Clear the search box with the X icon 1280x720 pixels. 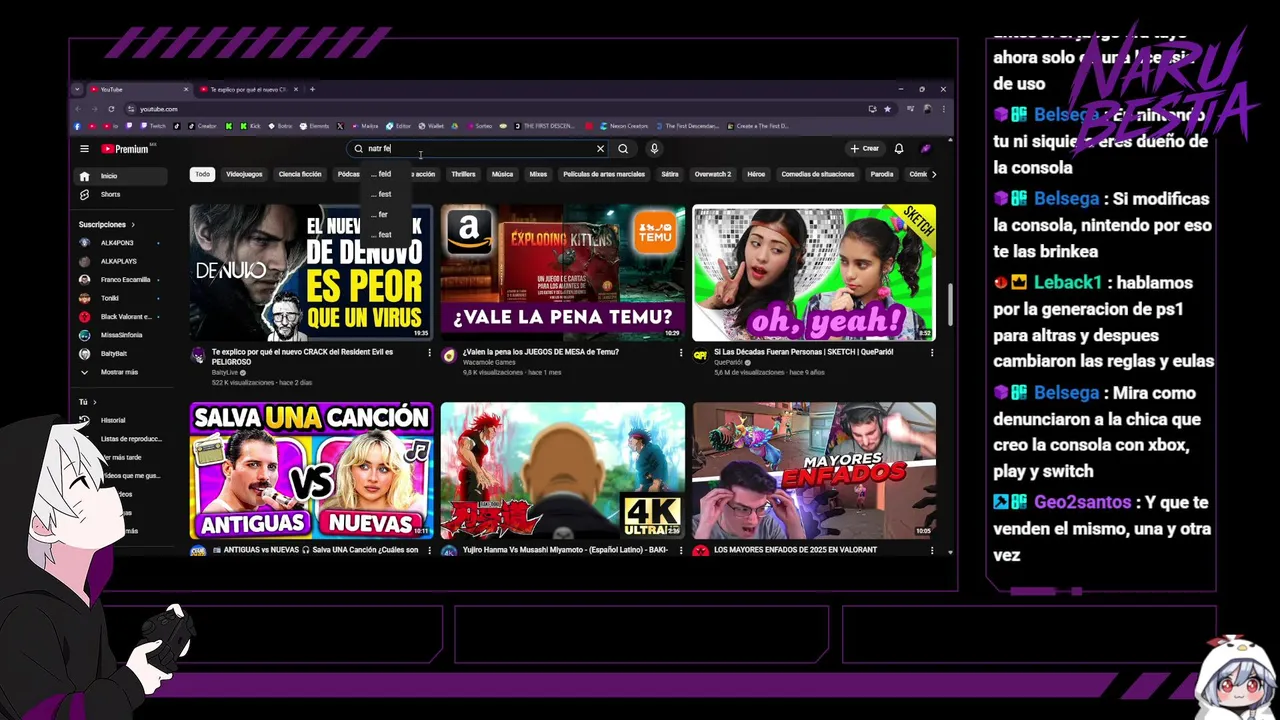tap(600, 149)
